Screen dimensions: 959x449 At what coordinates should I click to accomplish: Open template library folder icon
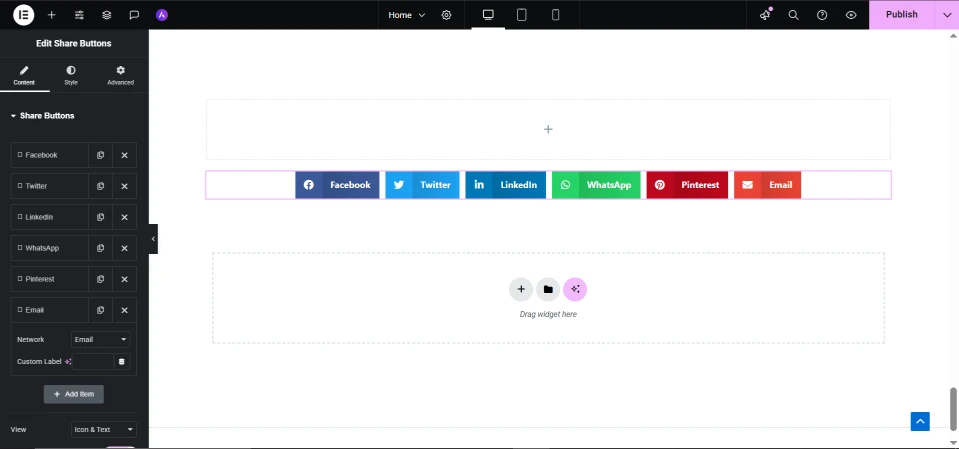[x=548, y=289]
